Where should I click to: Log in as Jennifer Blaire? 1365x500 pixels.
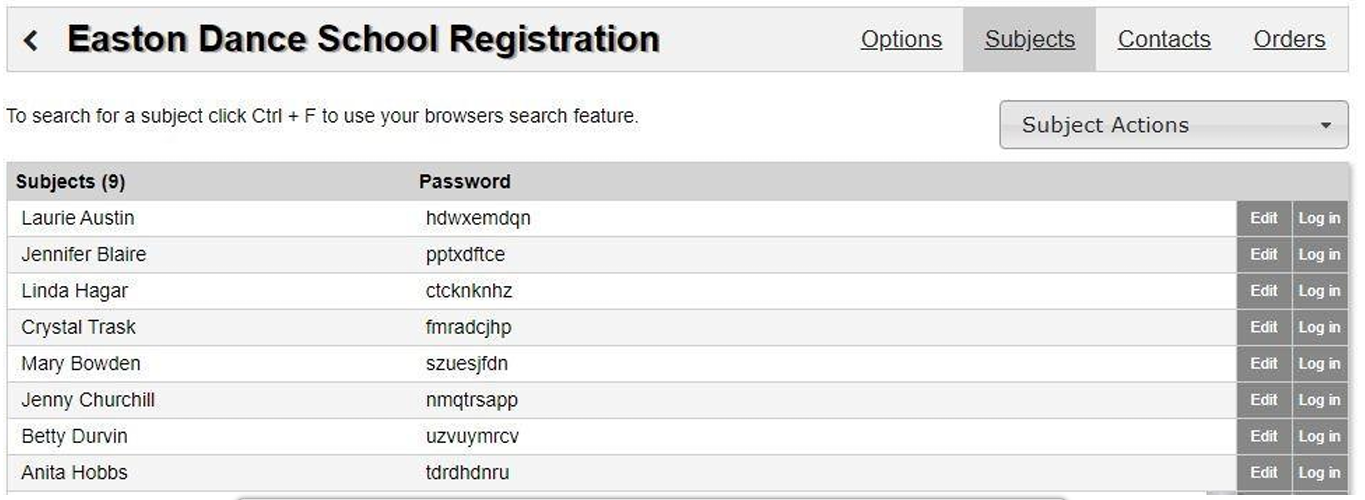1319,255
